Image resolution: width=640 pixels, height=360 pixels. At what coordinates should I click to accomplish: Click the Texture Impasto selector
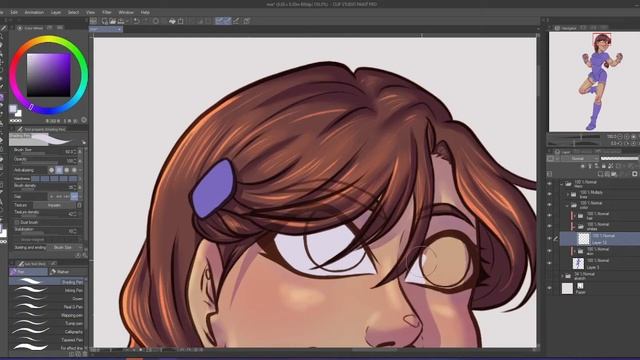pyautogui.click(x=54, y=205)
